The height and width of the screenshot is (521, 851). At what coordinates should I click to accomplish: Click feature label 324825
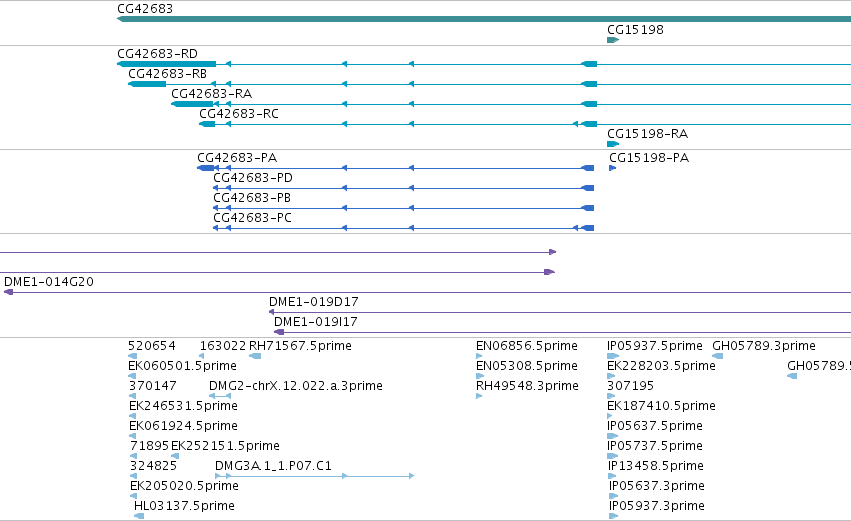(154, 467)
